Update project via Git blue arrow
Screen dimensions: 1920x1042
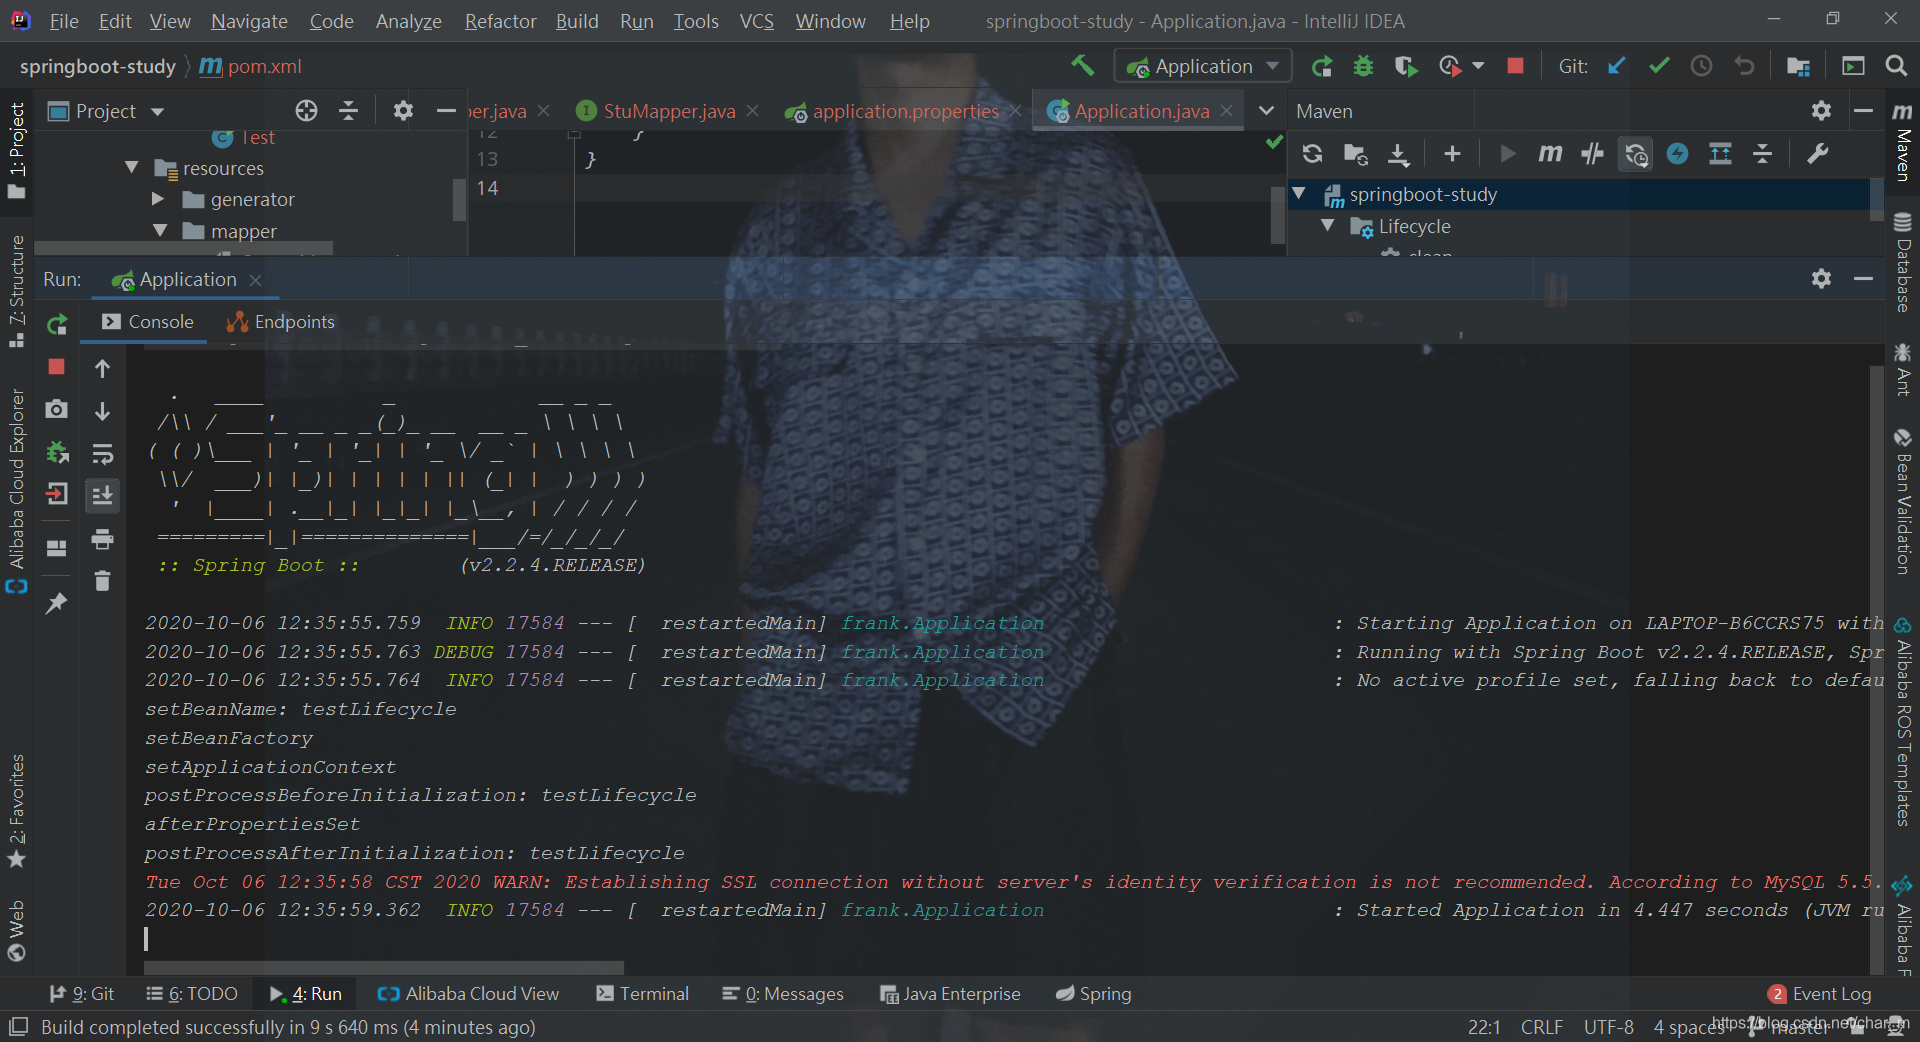coord(1616,66)
